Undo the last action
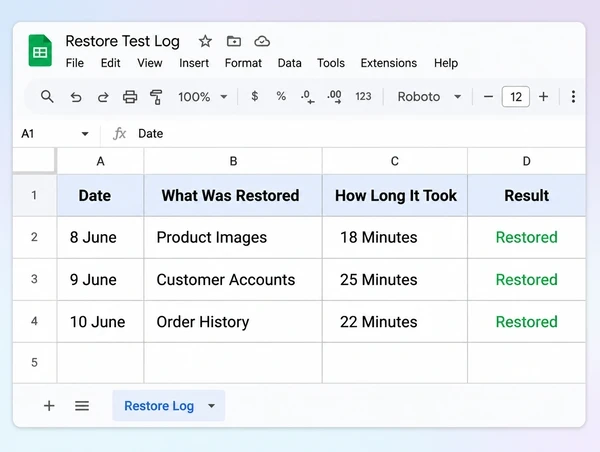600x452 pixels. 76,97
